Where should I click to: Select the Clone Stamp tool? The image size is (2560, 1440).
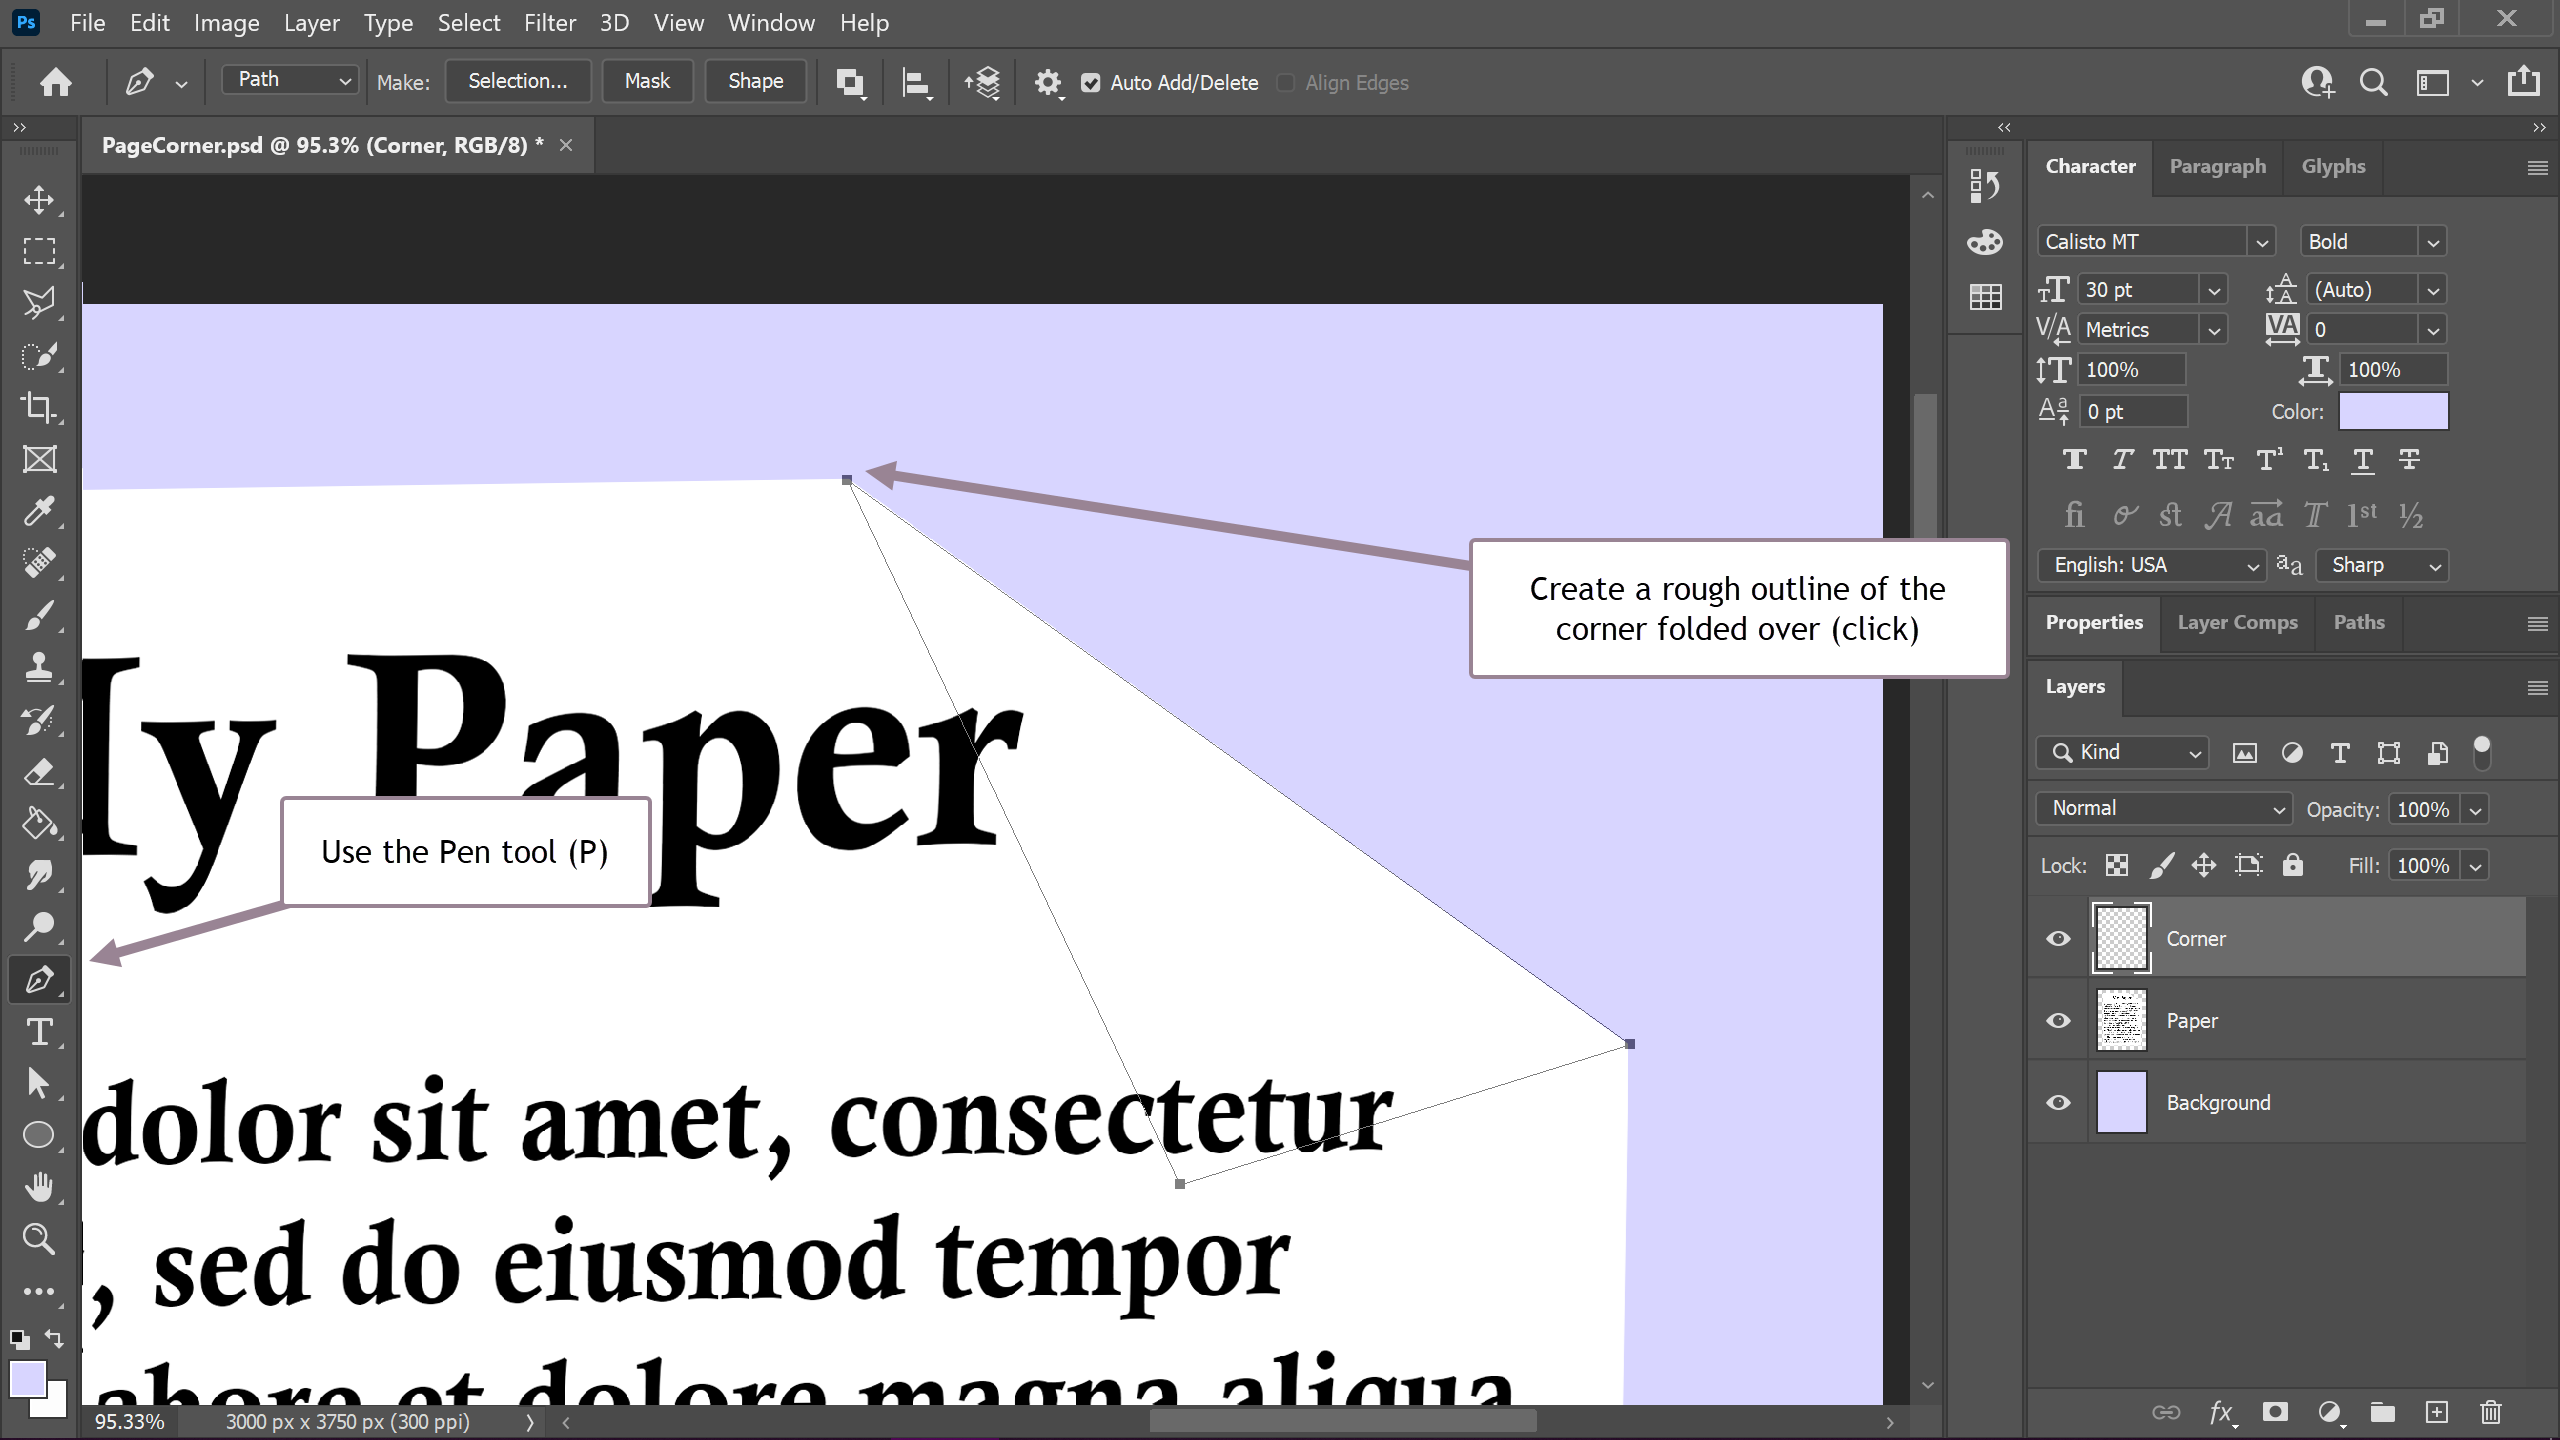click(x=38, y=667)
